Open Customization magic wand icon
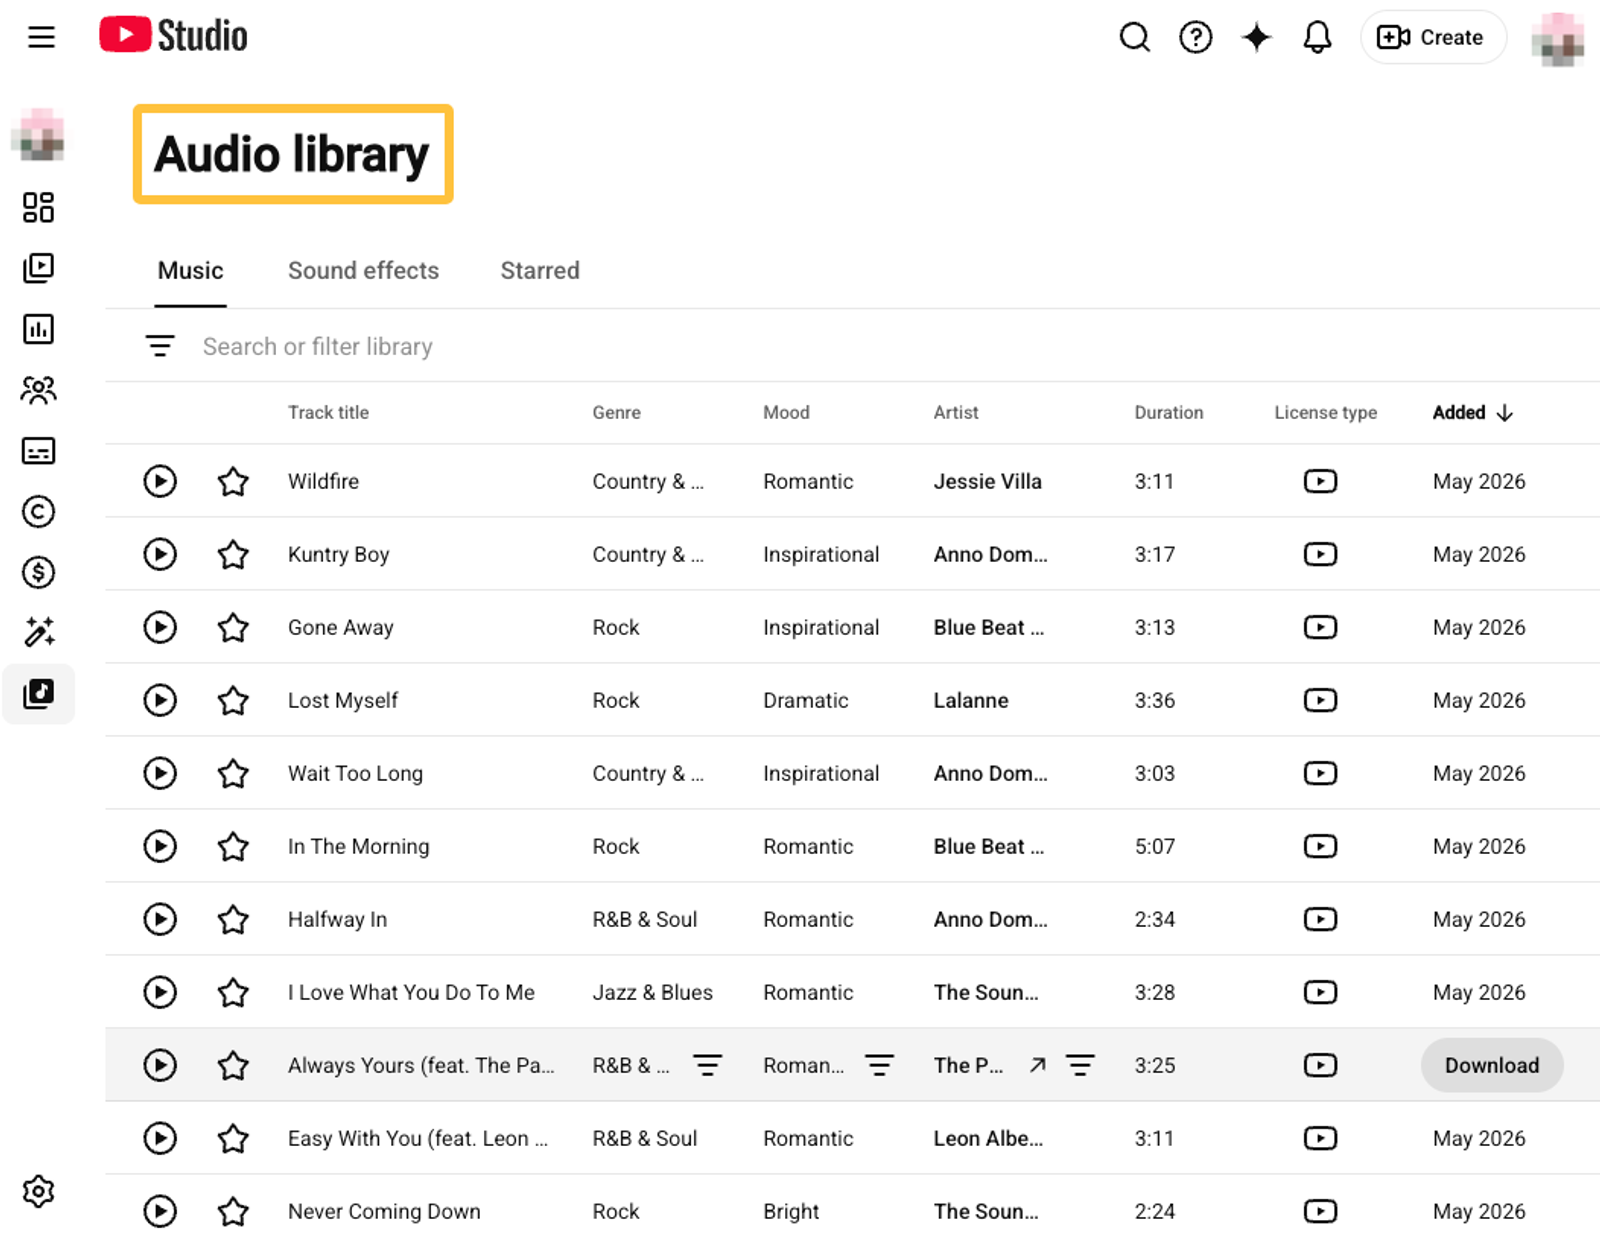Screen dimensions: 1600x1235 39,632
